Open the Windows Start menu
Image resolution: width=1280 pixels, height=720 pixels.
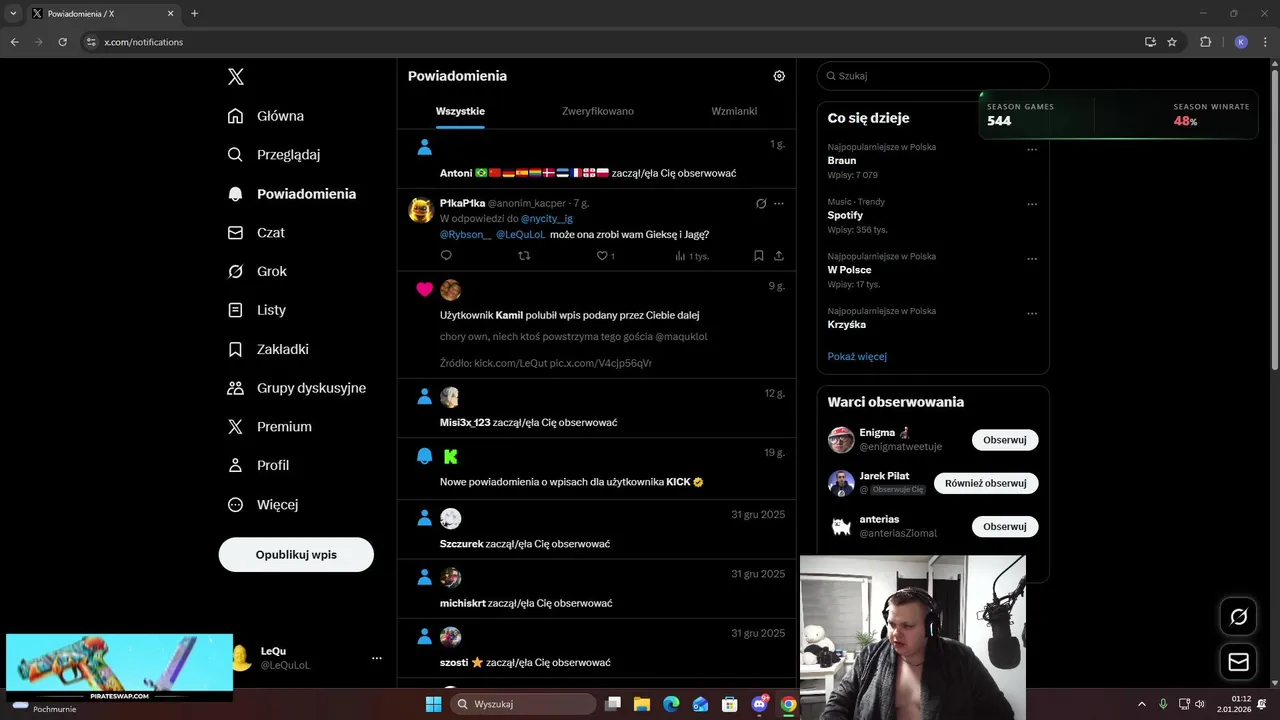pyautogui.click(x=434, y=704)
